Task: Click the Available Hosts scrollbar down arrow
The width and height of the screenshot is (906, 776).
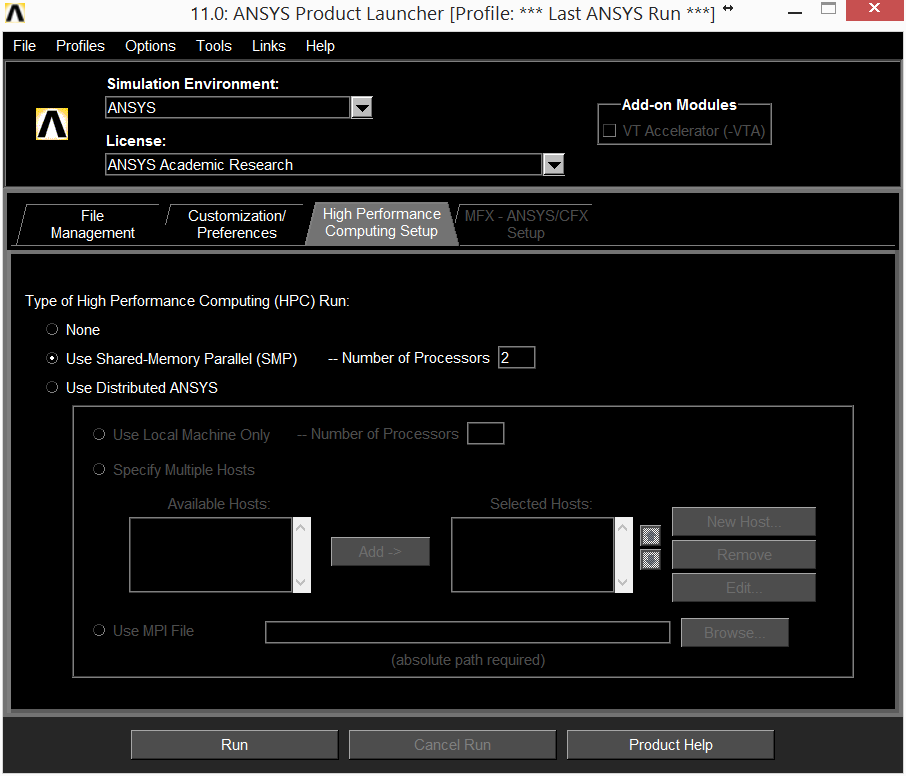Action: (300, 582)
